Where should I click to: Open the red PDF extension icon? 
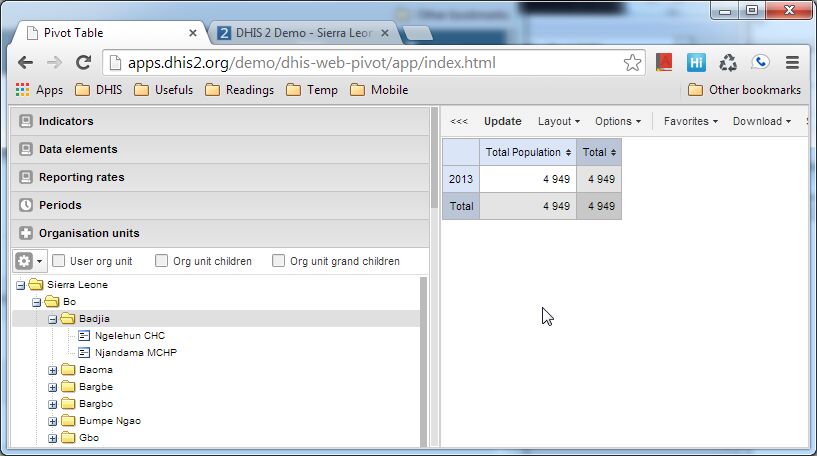(664, 63)
